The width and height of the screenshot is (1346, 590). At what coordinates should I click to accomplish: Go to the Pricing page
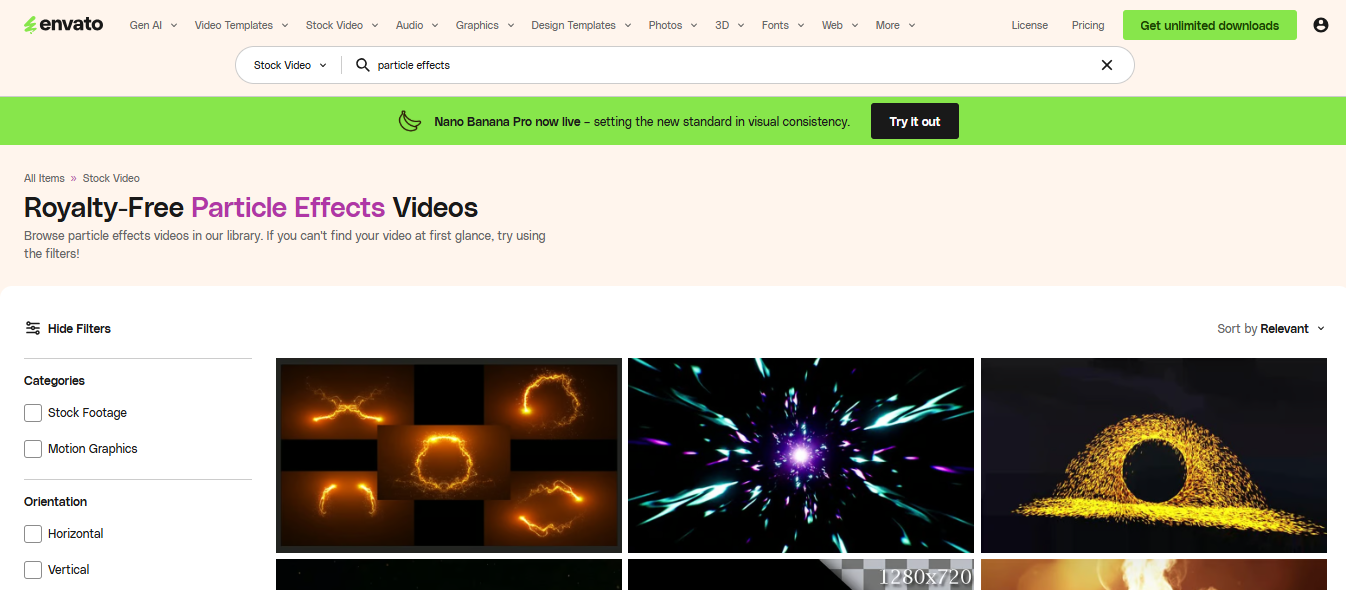[1088, 25]
